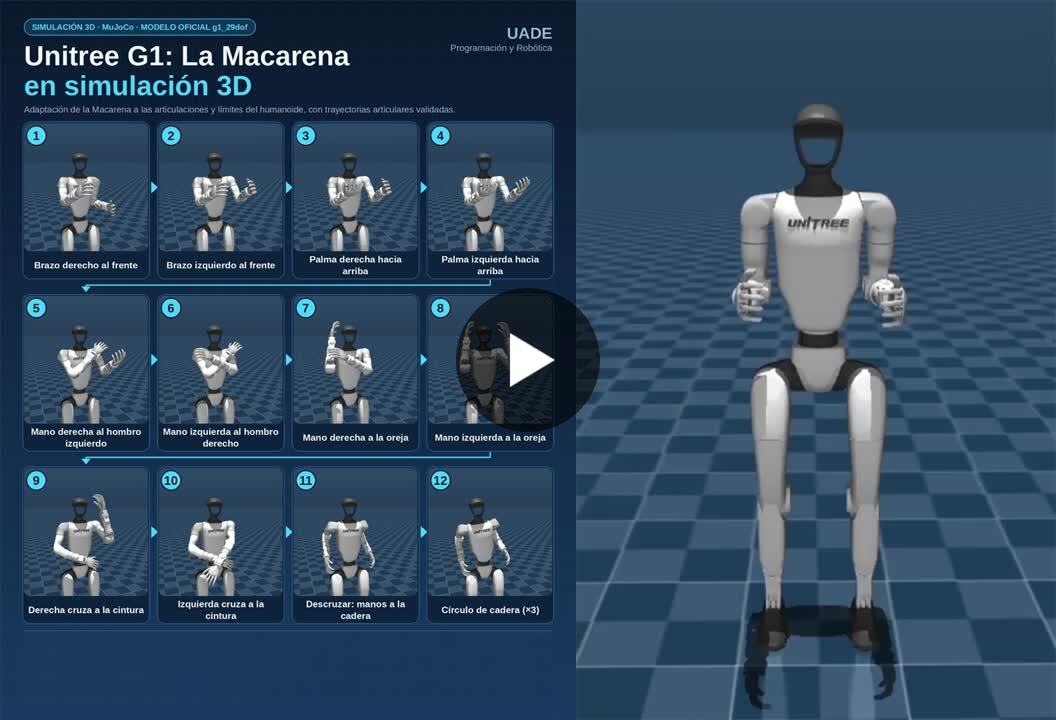1056x720 pixels.
Task: Click step 10 Izquierda cruza a la cintura card
Action: (220, 545)
